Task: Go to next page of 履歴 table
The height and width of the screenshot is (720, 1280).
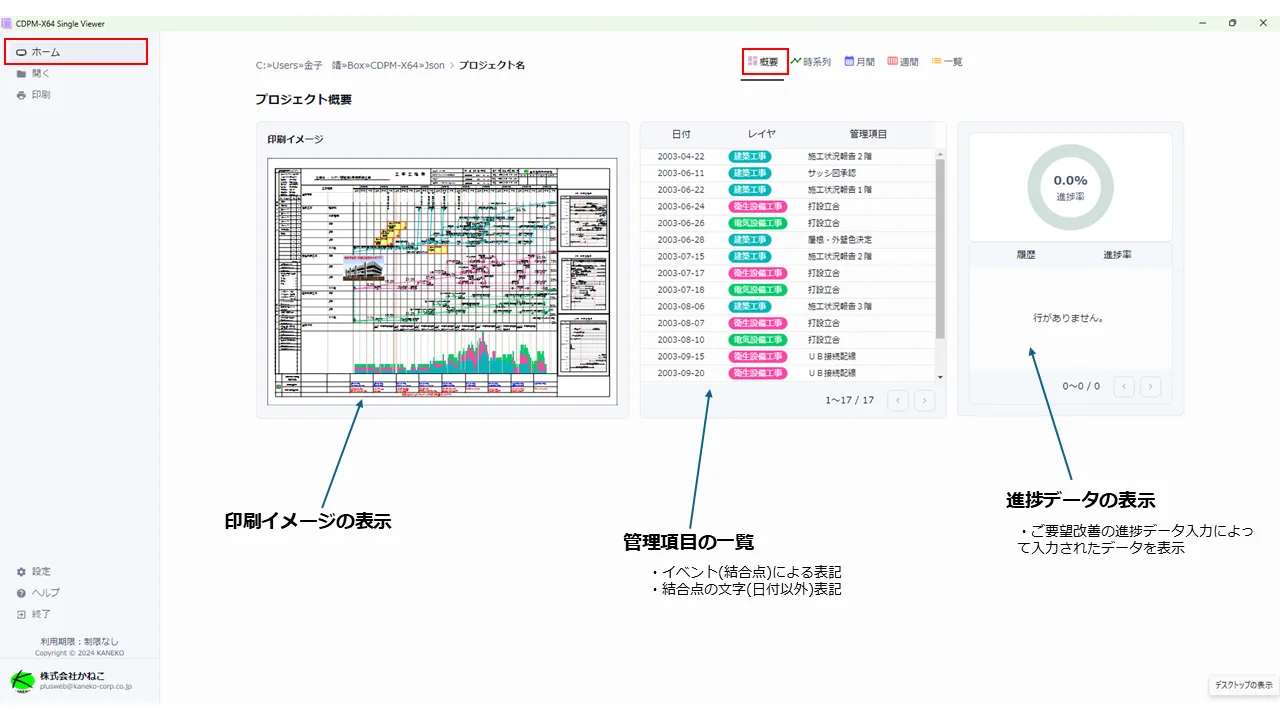Action: point(1151,386)
